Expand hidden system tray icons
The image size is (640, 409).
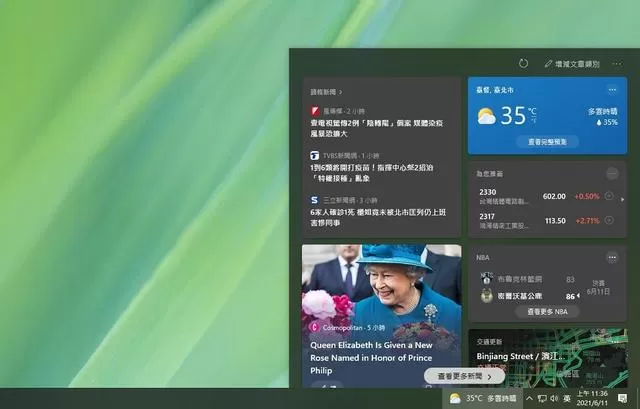coord(529,398)
